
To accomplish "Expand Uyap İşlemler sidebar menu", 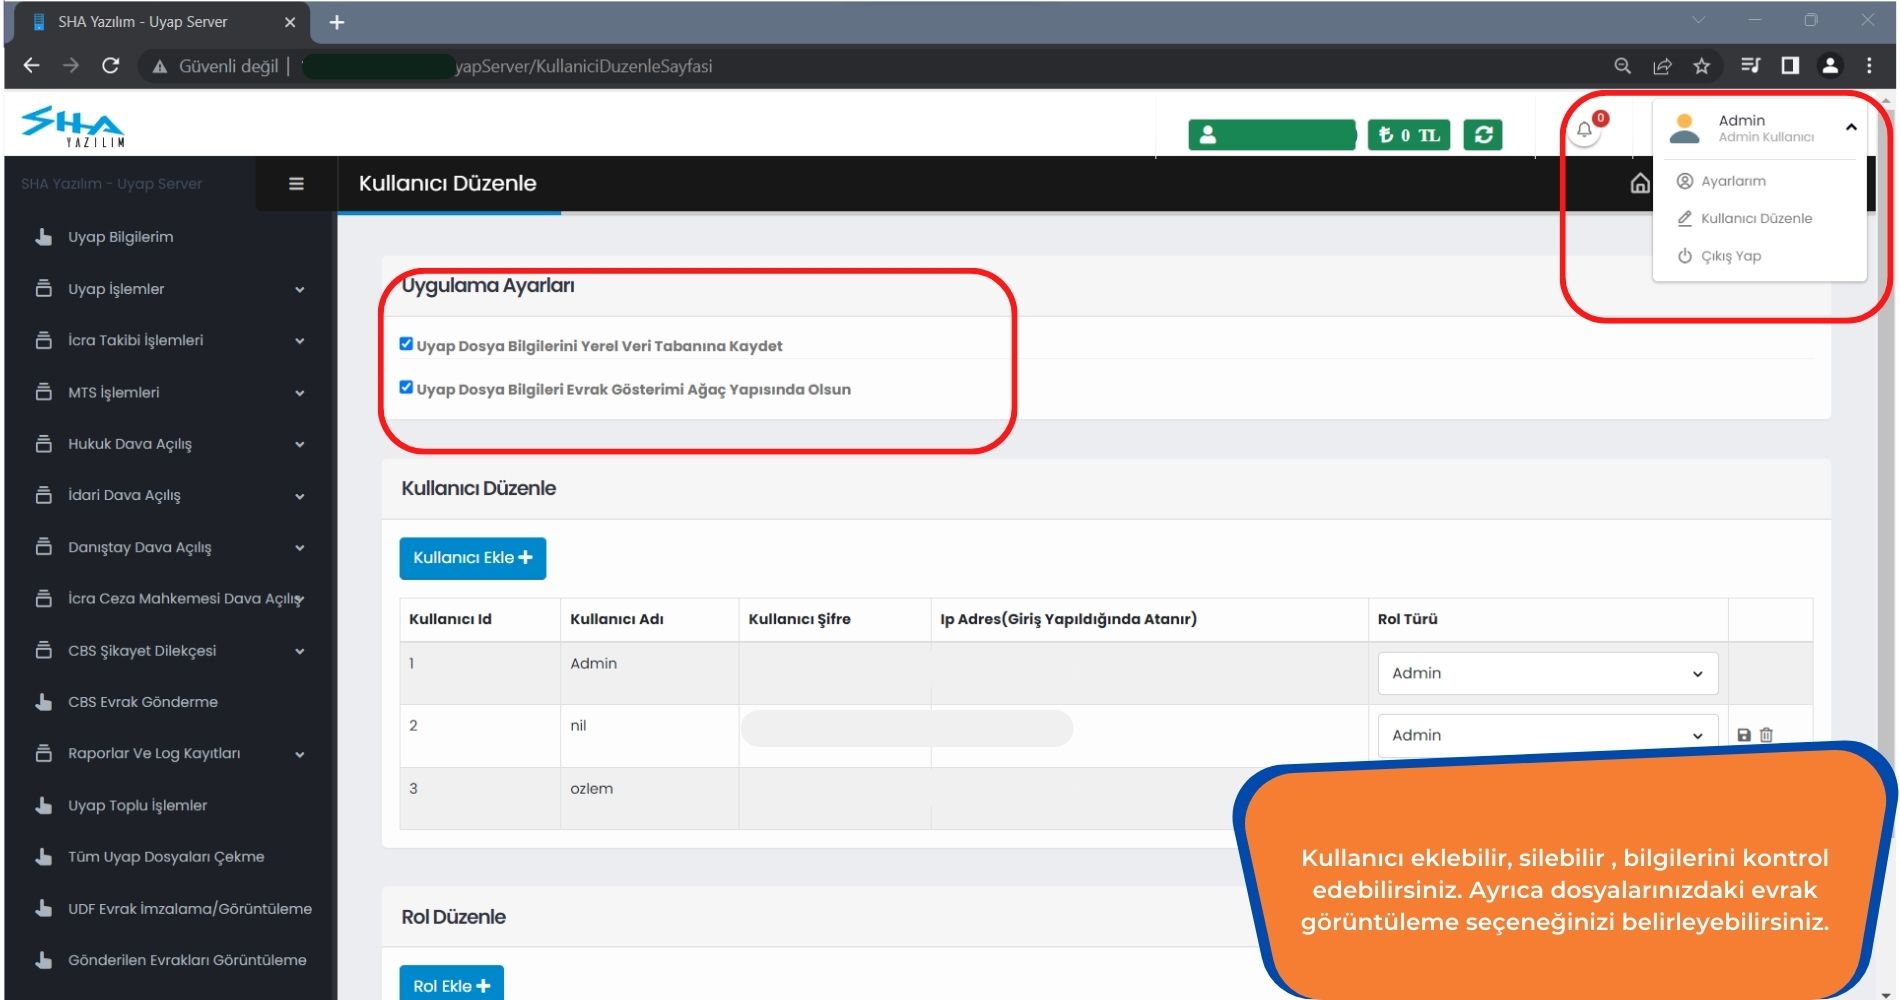I will (x=170, y=289).
